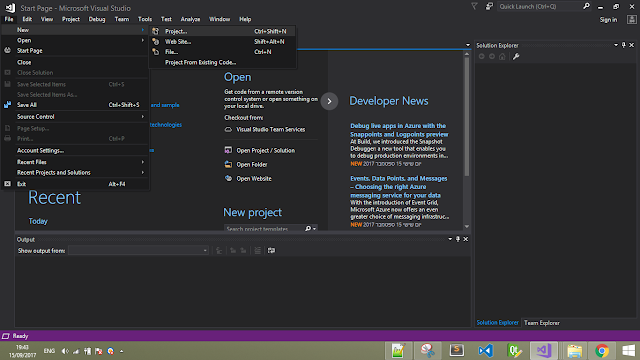This screenshot has width=640, height=360.
Task: Click the New Project icon in submenu
Action: coord(156,31)
